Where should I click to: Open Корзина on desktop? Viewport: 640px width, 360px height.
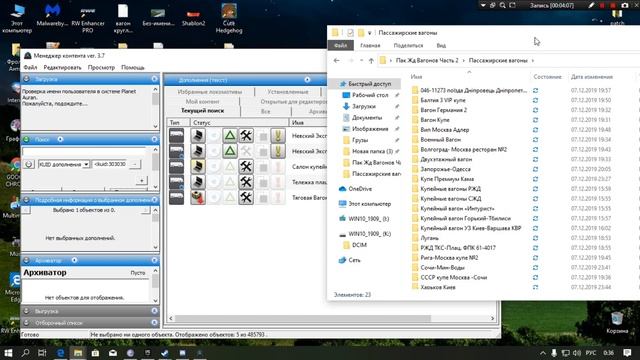pos(617,322)
